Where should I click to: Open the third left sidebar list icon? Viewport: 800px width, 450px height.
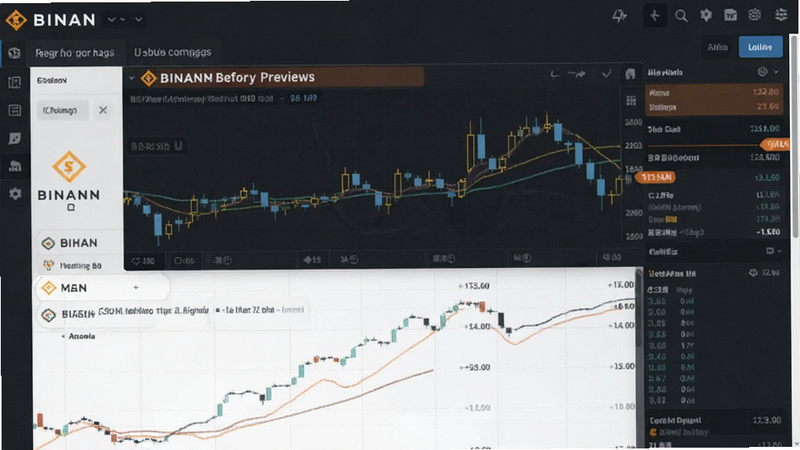tap(14, 110)
